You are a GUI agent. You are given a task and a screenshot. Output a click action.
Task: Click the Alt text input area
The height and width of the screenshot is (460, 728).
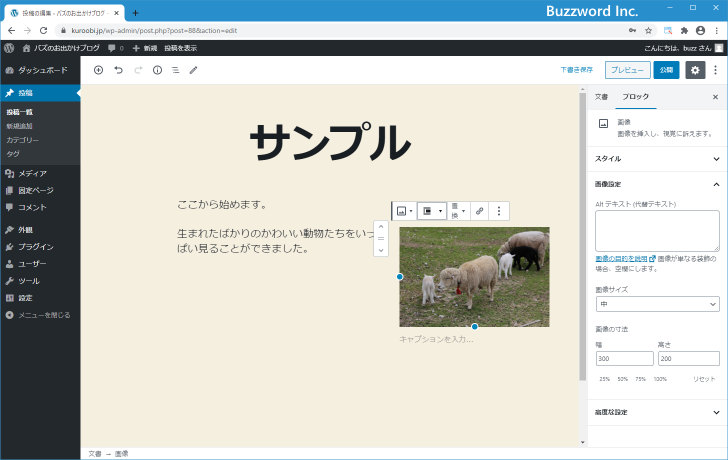pos(656,230)
